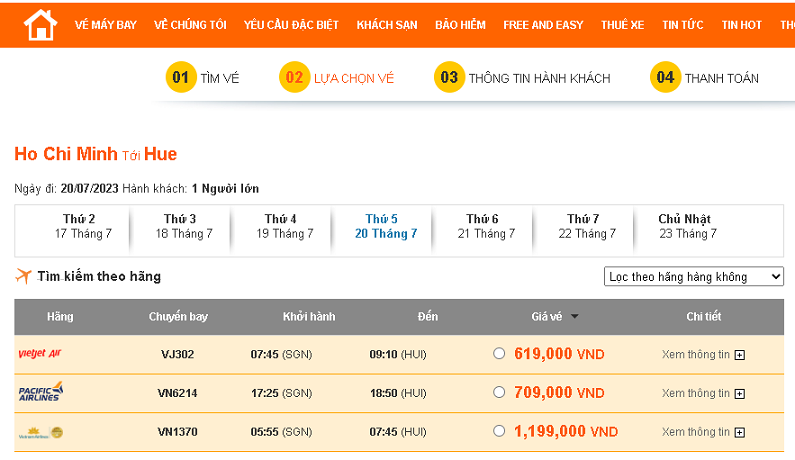The height and width of the screenshot is (460, 795).
Task: Sort by price using Giá vé arrow
Action: (574, 316)
